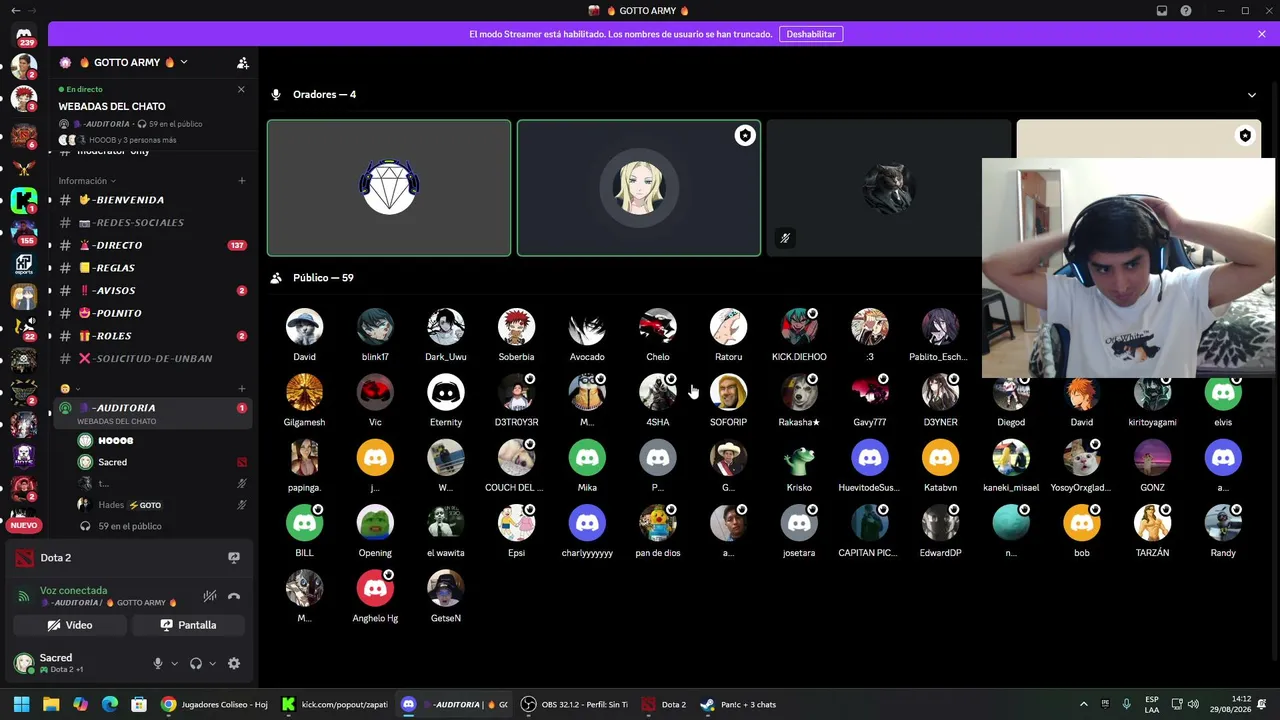The height and width of the screenshot is (720, 1280).
Task: Open audience member Krisko's avatar
Action: (799, 458)
